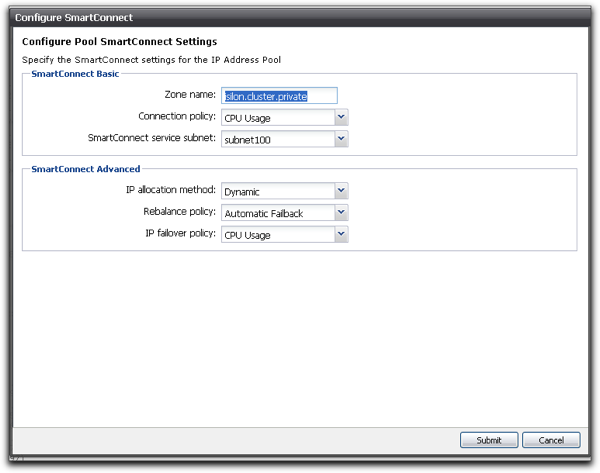Click the 'IP allocation method:' label
Viewport: 600px width, 473px height.
171,190
